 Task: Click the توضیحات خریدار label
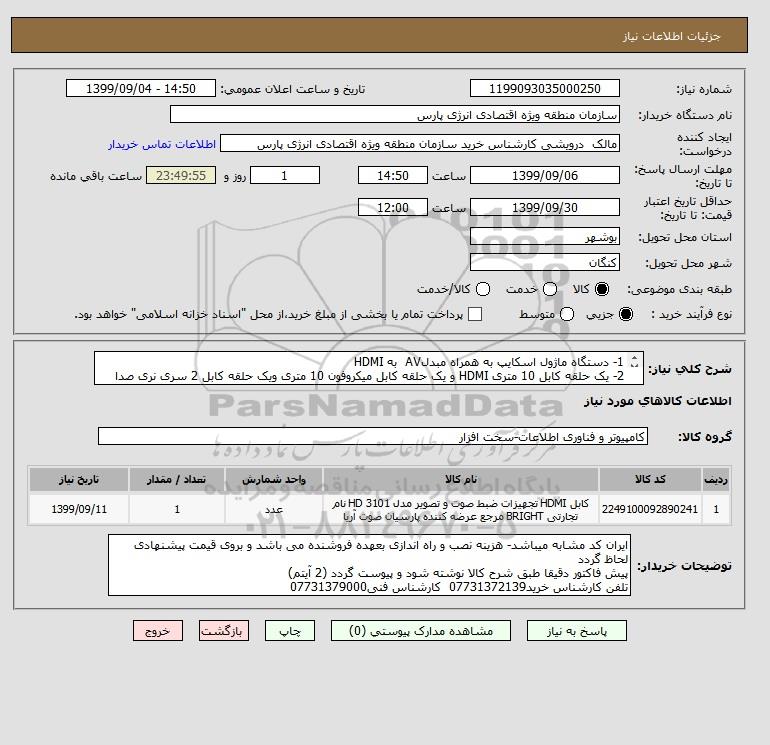coord(684,566)
